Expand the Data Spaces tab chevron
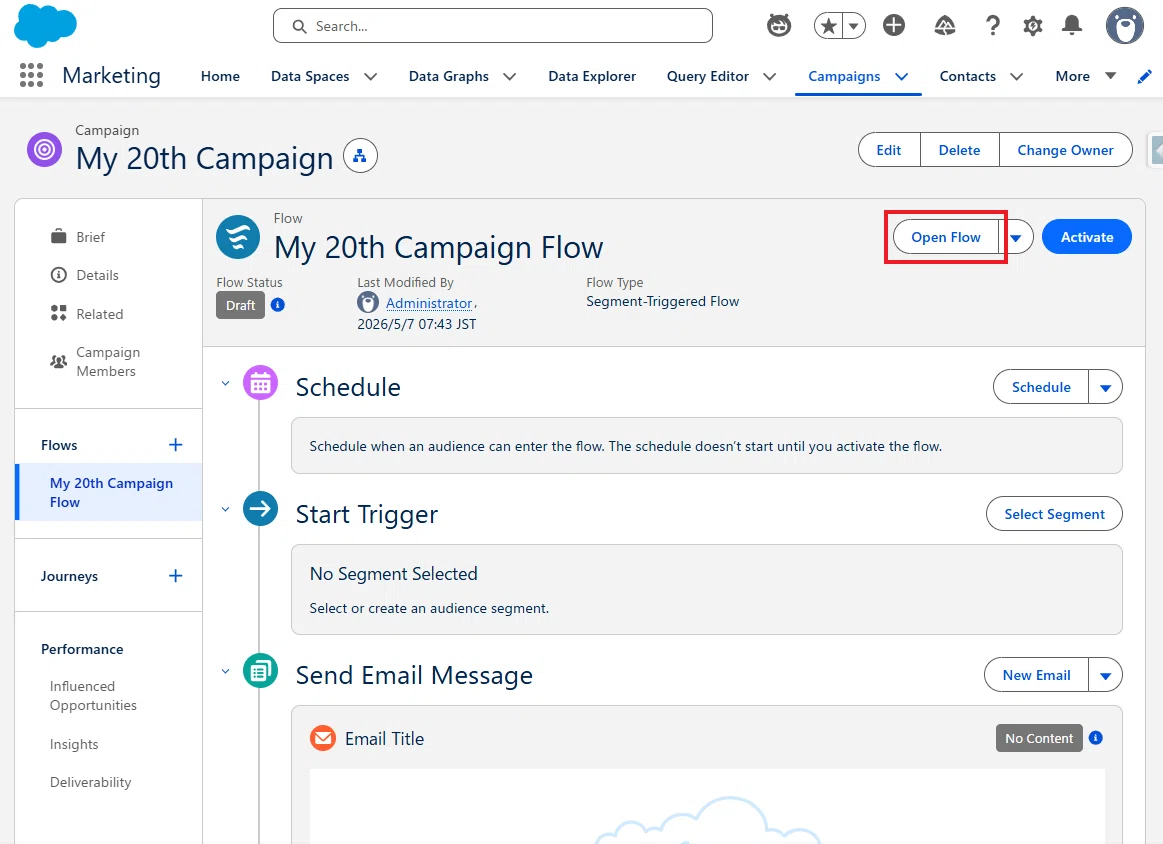The image size is (1163, 844). click(x=371, y=76)
